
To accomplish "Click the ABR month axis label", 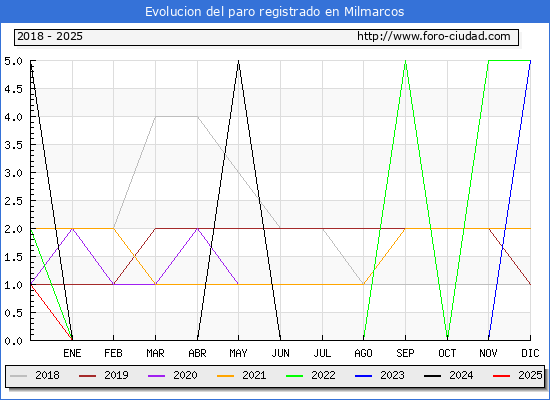I will pyautogui.click(x=197, y=353).
